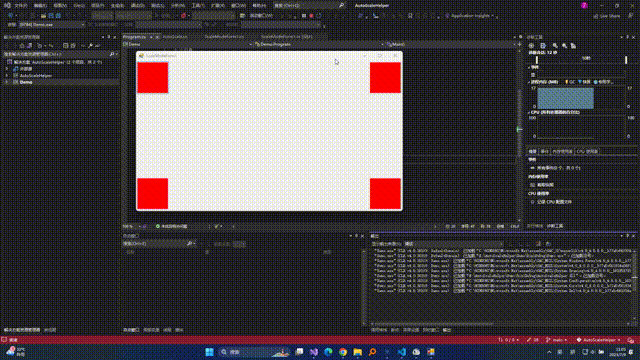Open the process Demo.exe dropdown
Viewport: 640px width, 360px height.
[x=52, y=24]
